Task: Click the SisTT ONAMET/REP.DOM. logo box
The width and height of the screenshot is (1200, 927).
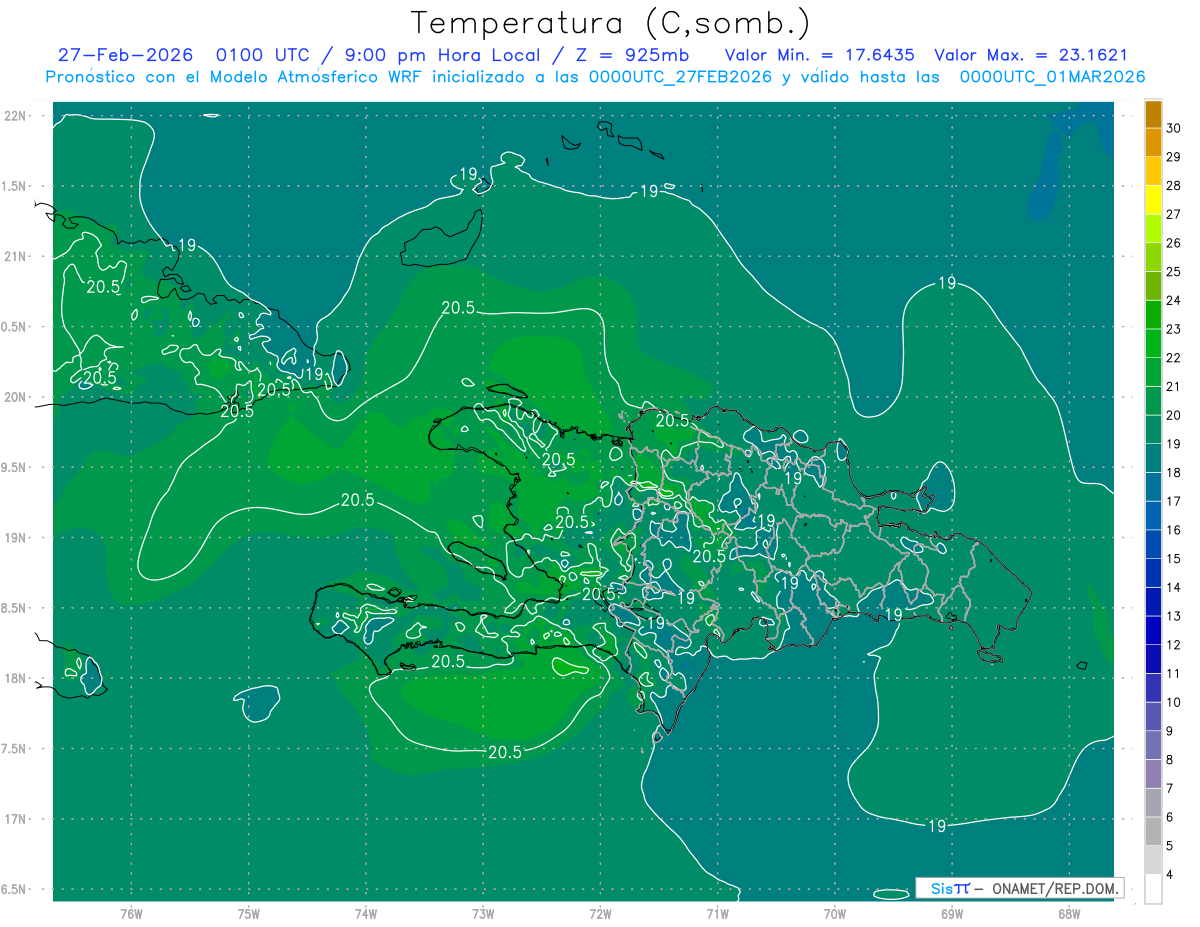Action: point(1019,888)
